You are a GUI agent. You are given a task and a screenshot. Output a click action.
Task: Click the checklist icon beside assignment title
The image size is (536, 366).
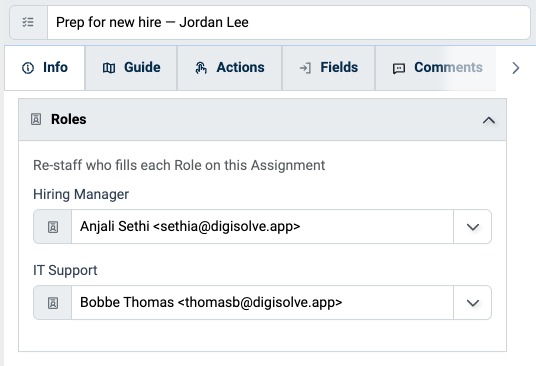(28, 23)
